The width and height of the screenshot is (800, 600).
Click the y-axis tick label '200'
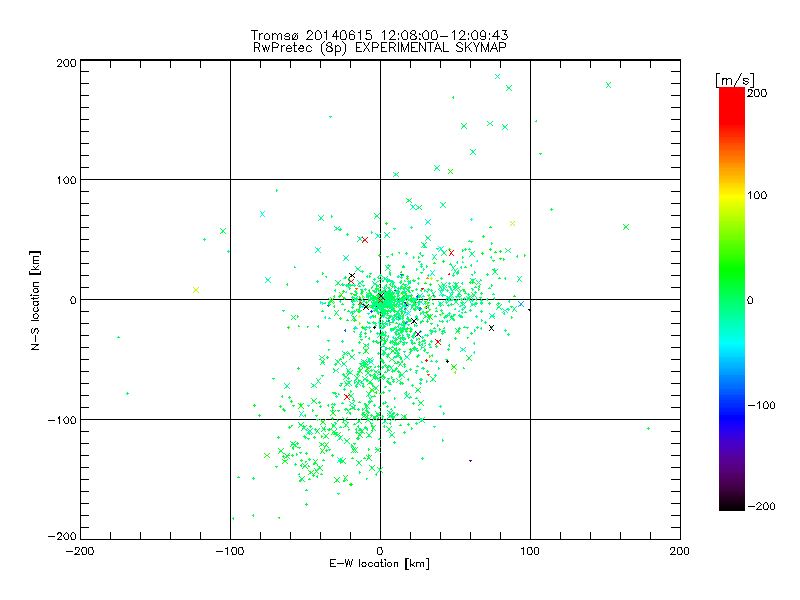(x=66, y=63)
